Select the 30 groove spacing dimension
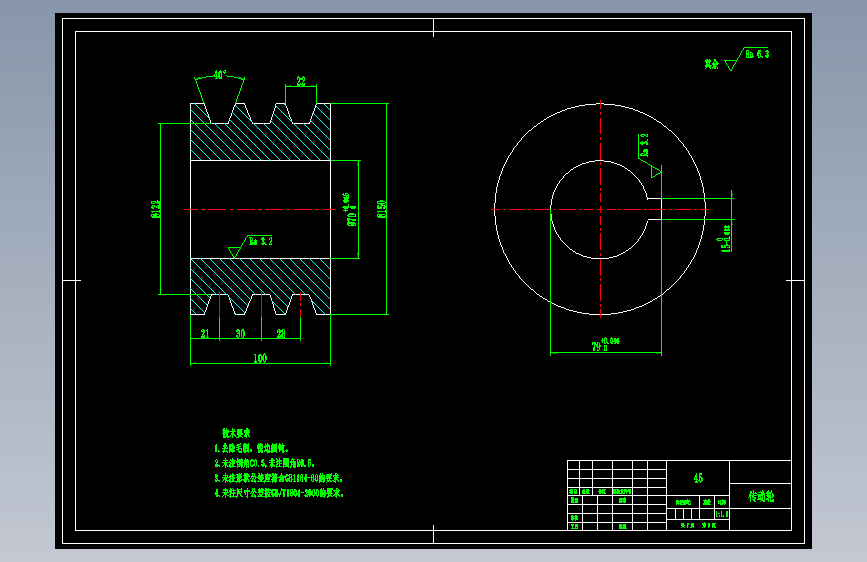Screen dimensions: 867x562 240,334
